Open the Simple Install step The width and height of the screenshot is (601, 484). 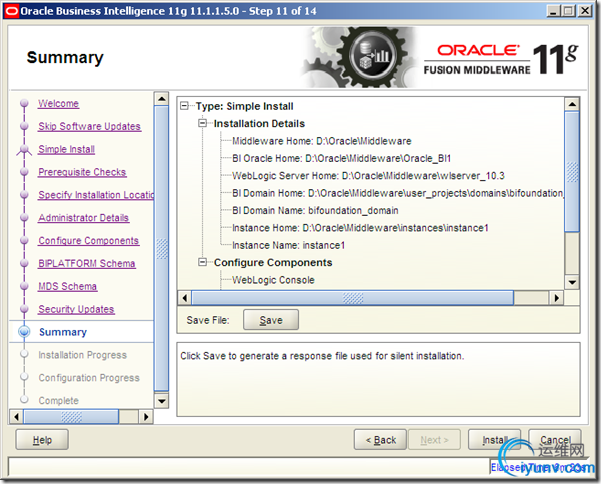66,149
